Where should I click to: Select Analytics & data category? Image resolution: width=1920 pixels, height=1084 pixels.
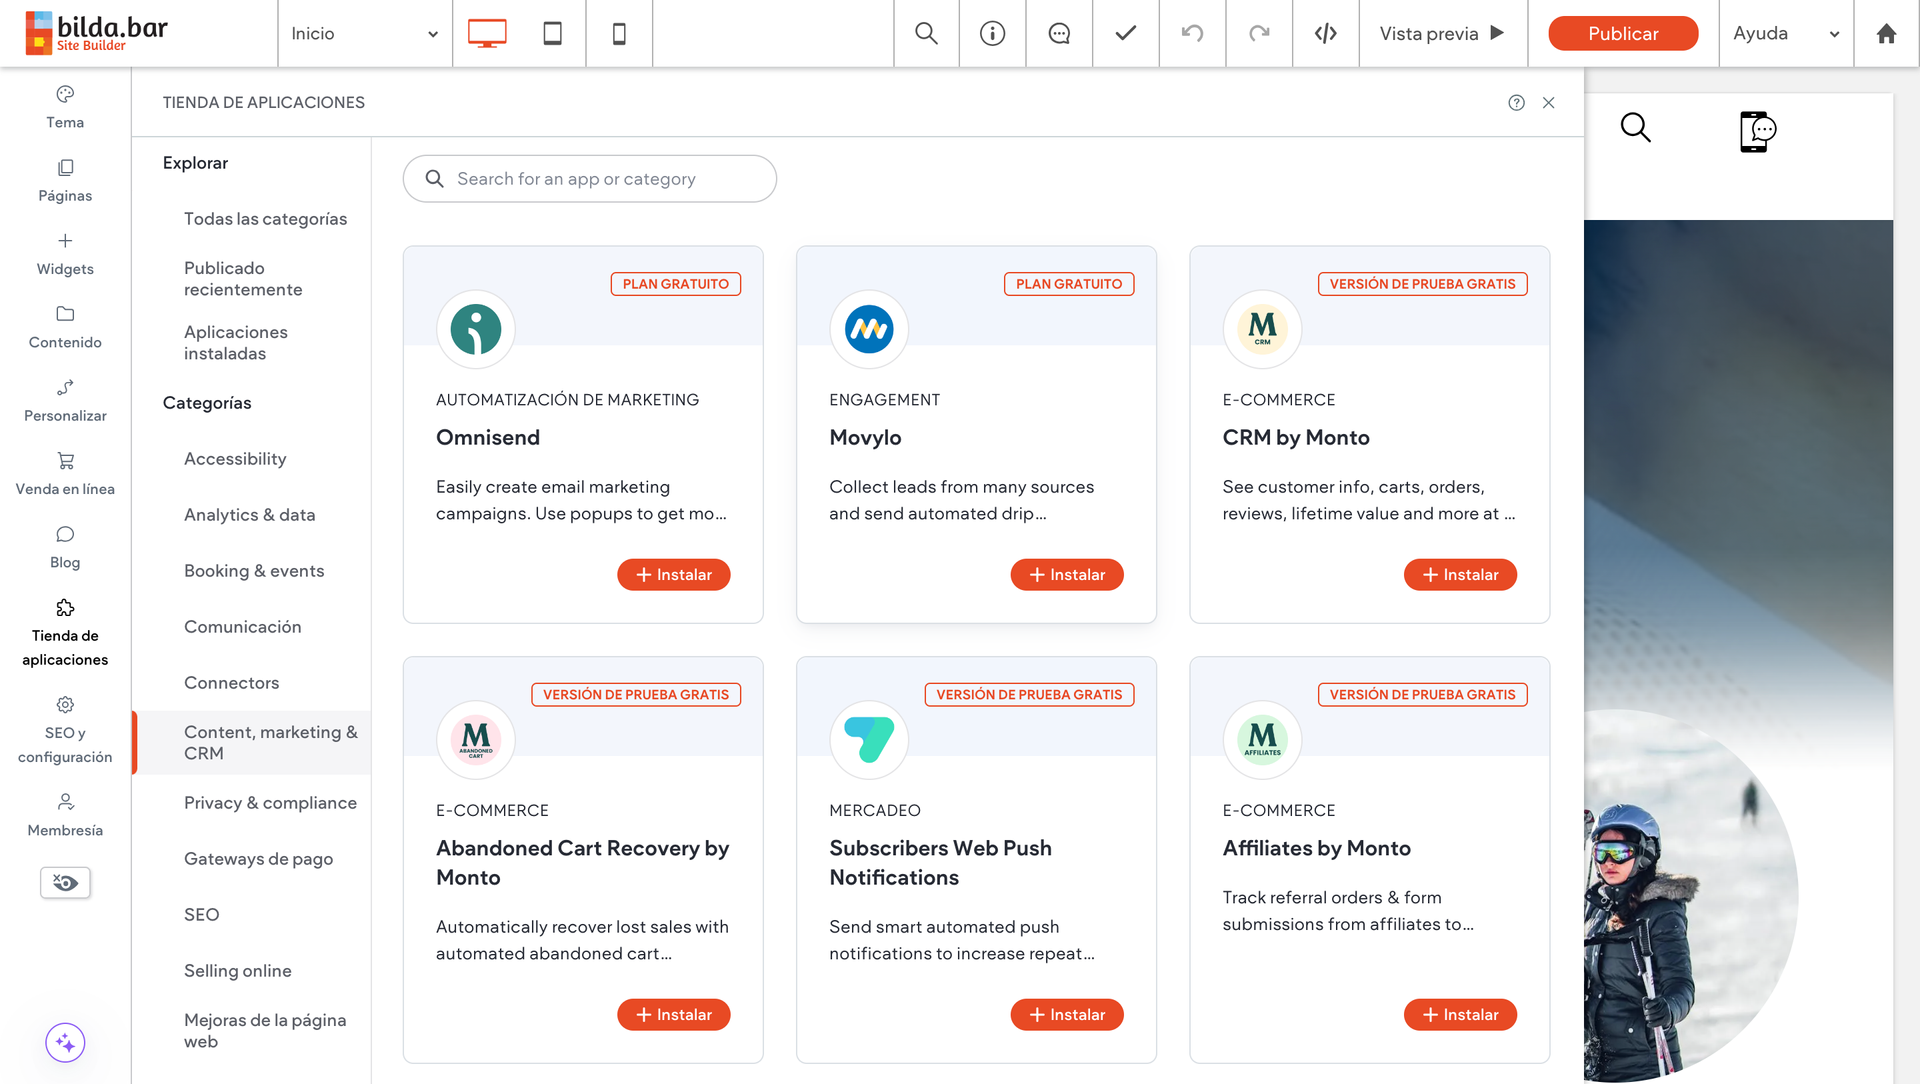coord(249,514)
